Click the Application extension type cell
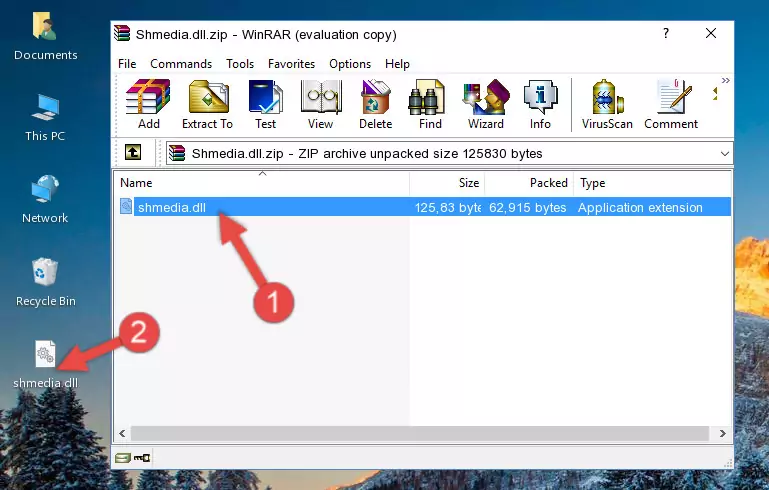 pyautogui.click(x=640, y=207)
